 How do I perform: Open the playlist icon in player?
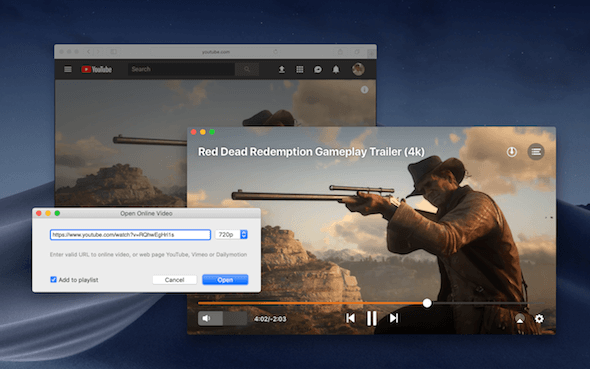[x=536, y=152]
